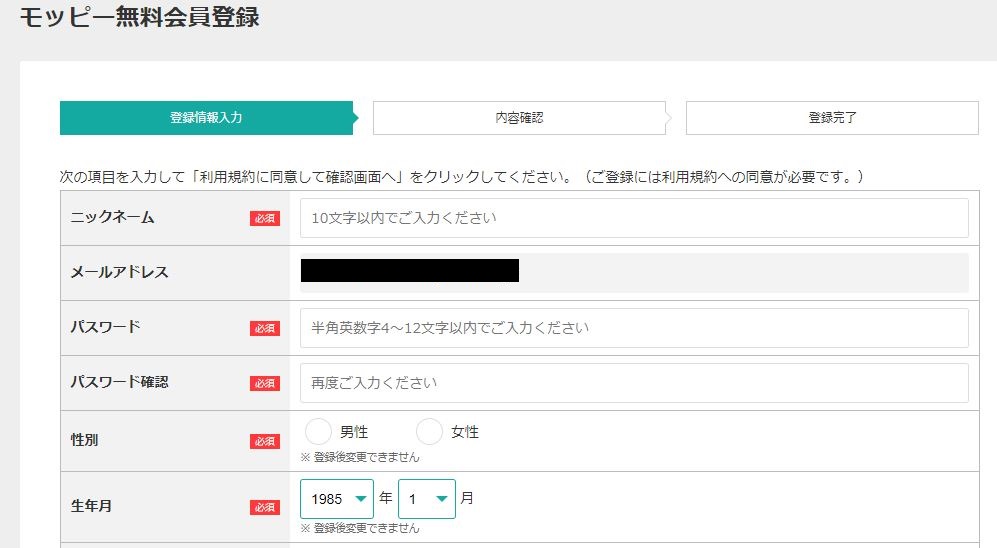This screenshot has width=997, height=548.
Task: Click the 必須 badge beside 生年月
Action: 265,507
